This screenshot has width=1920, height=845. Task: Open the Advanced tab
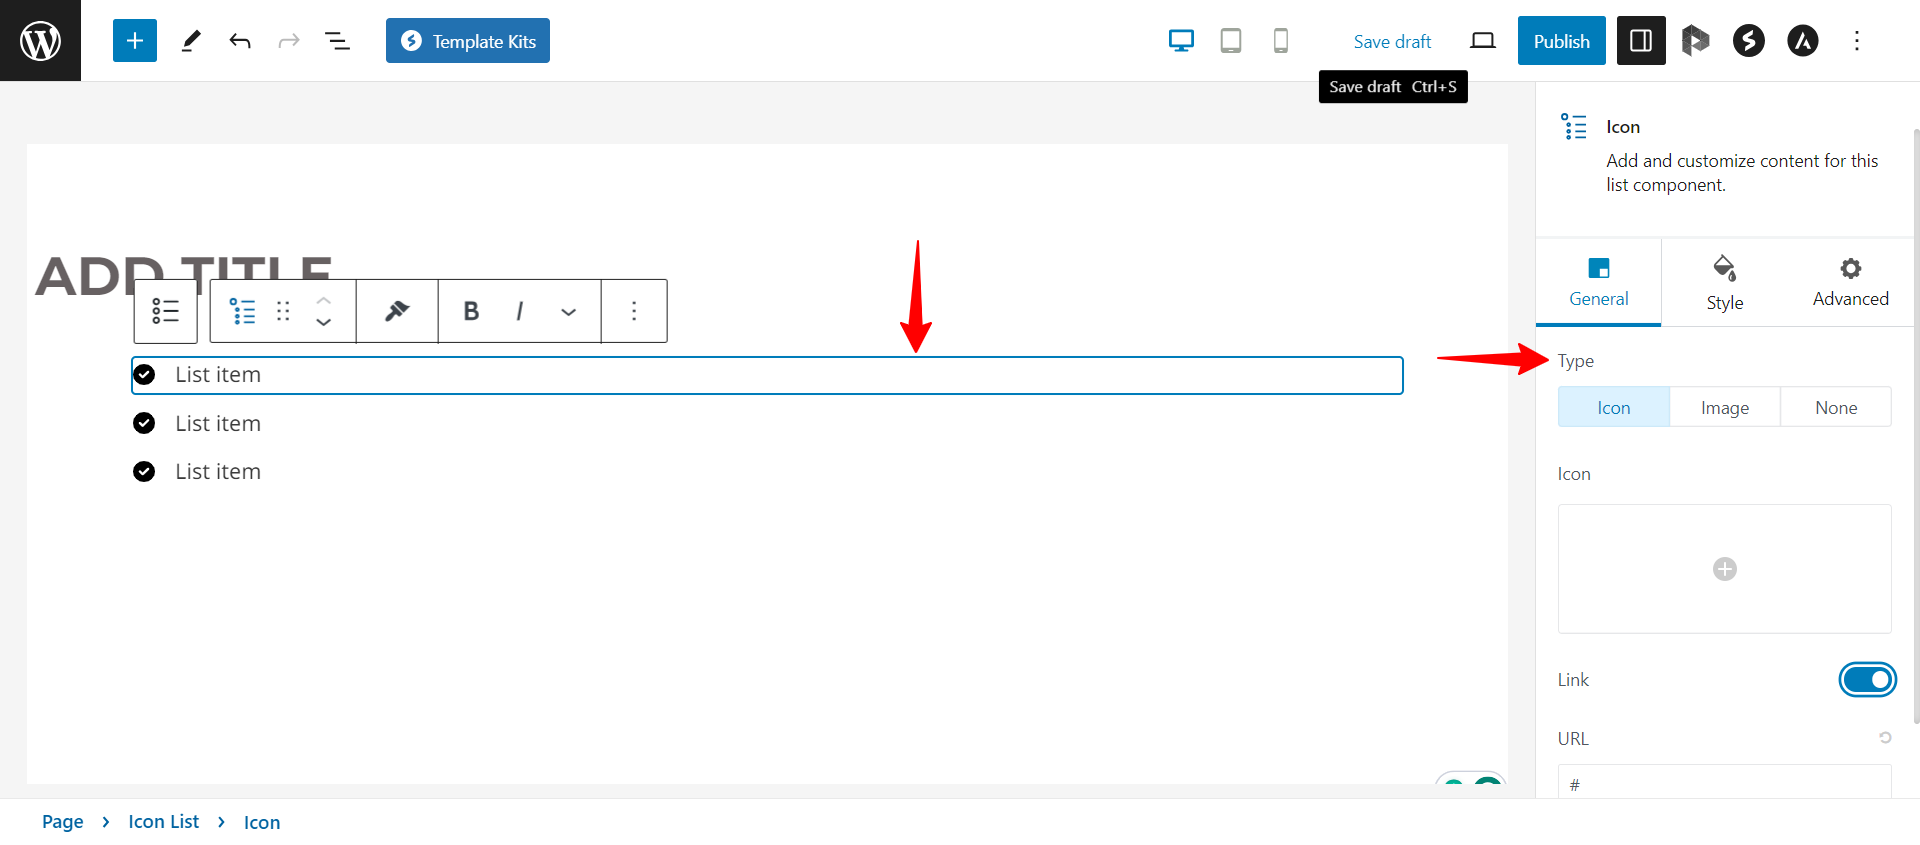(1850, 283)
